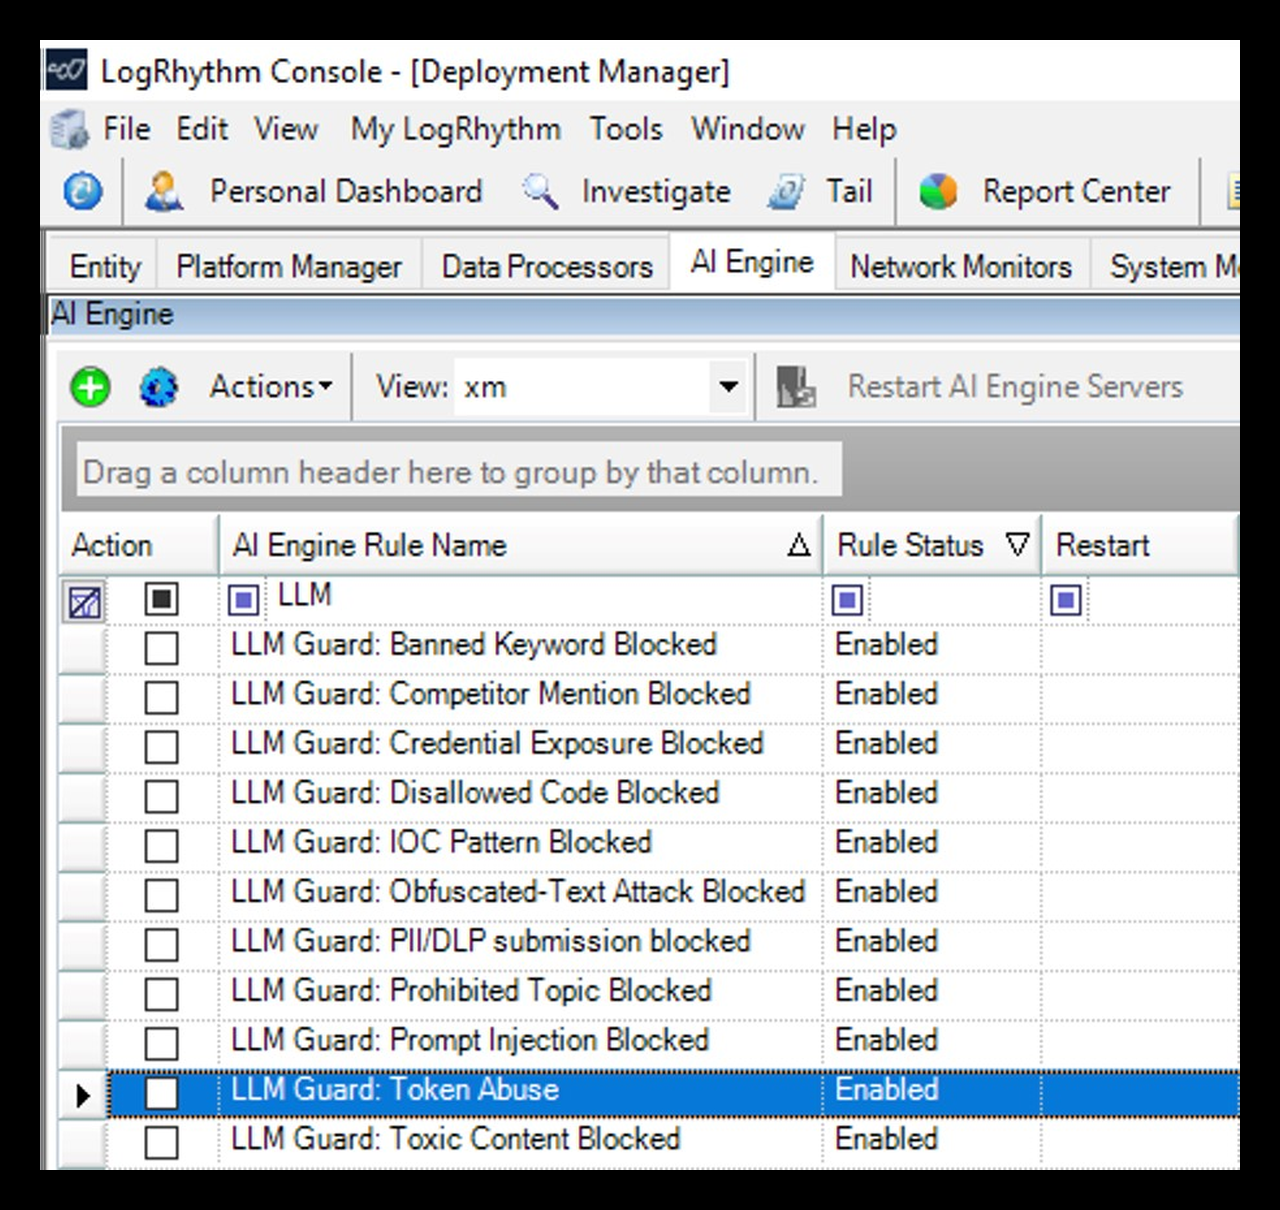Check the Prompt Injection Blocked checkbox
The image size is (1280, 1210).
[161, 1044]
